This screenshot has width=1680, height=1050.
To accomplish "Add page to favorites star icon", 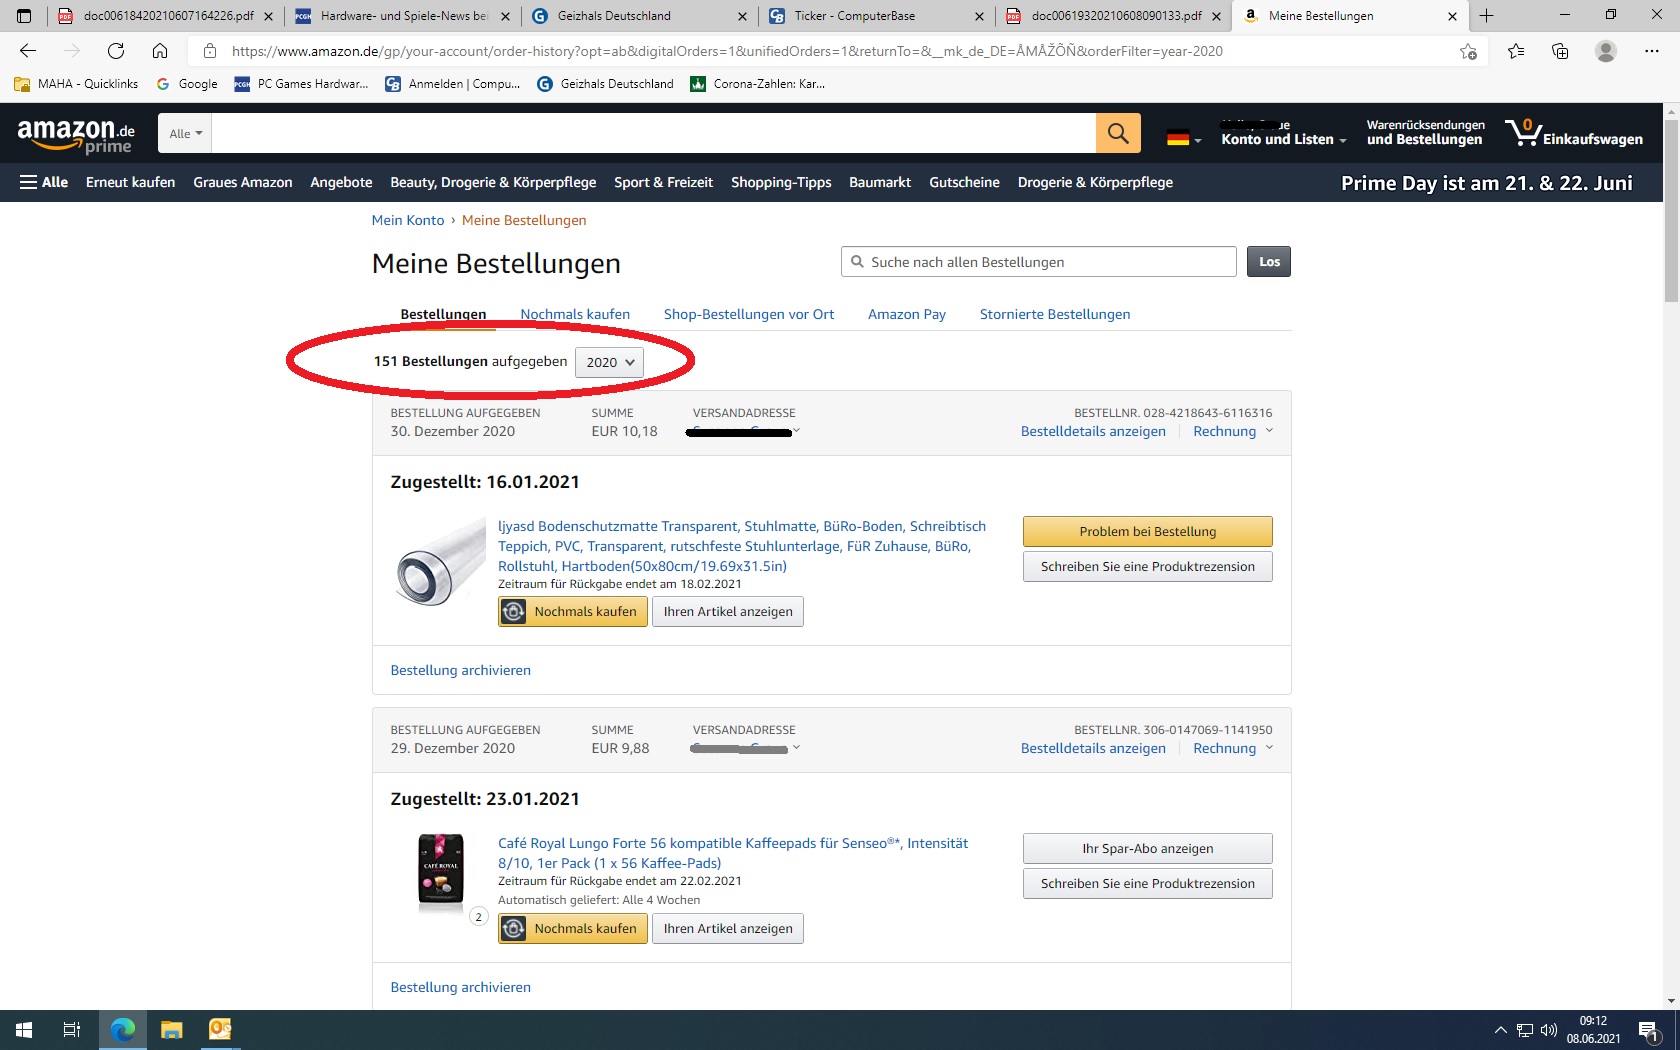I will [1468, 51].
